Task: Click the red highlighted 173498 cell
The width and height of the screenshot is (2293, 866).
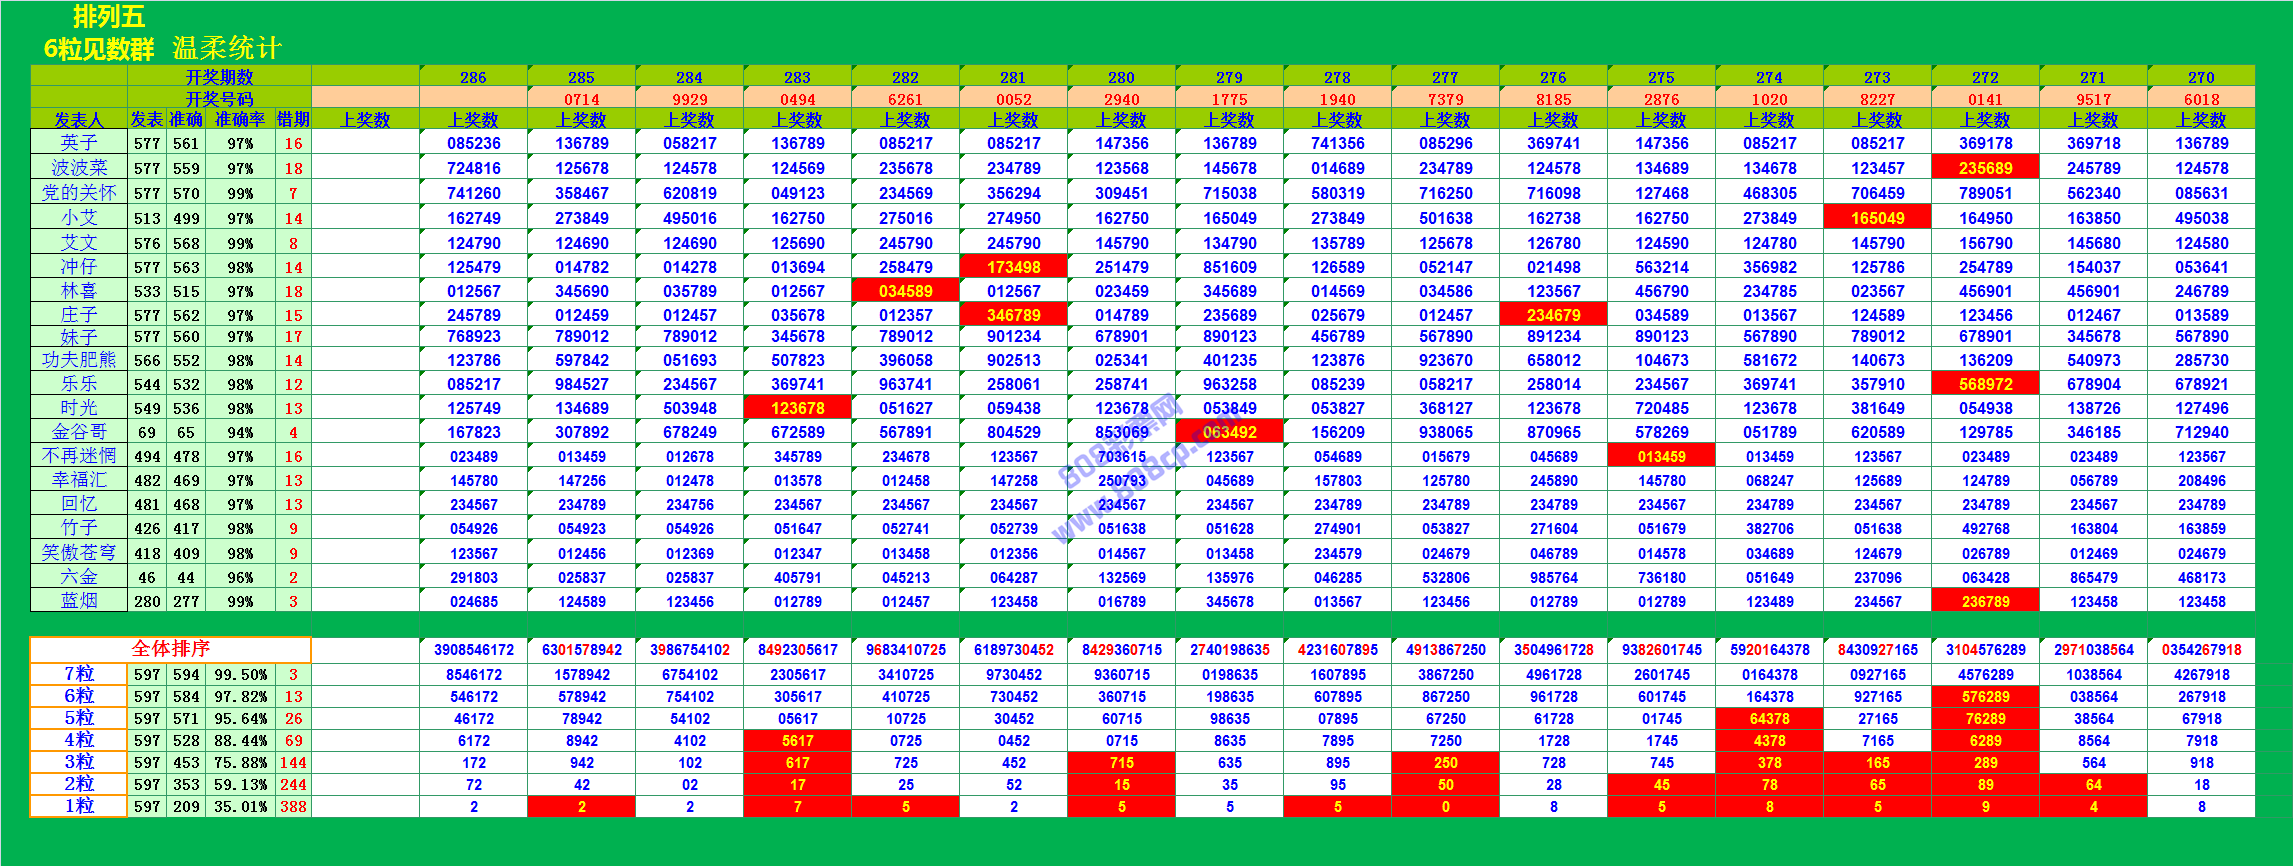Action: (x=1013, y=267)
